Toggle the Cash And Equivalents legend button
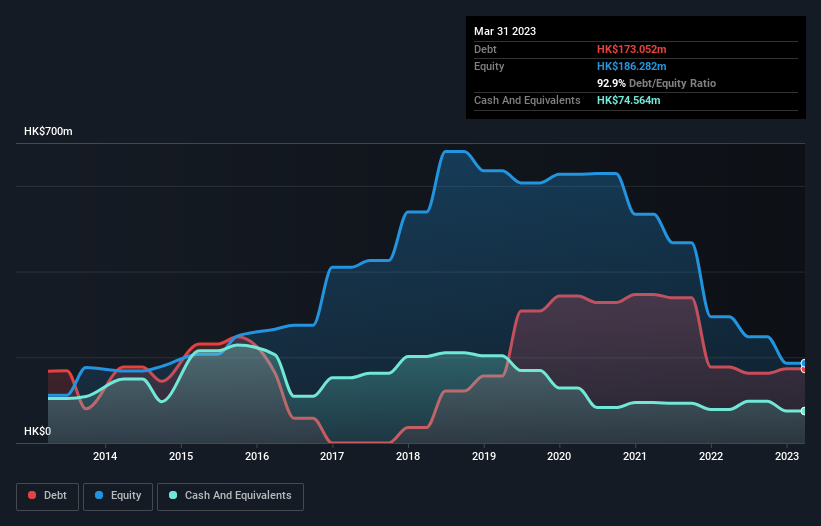 point(230,496)
